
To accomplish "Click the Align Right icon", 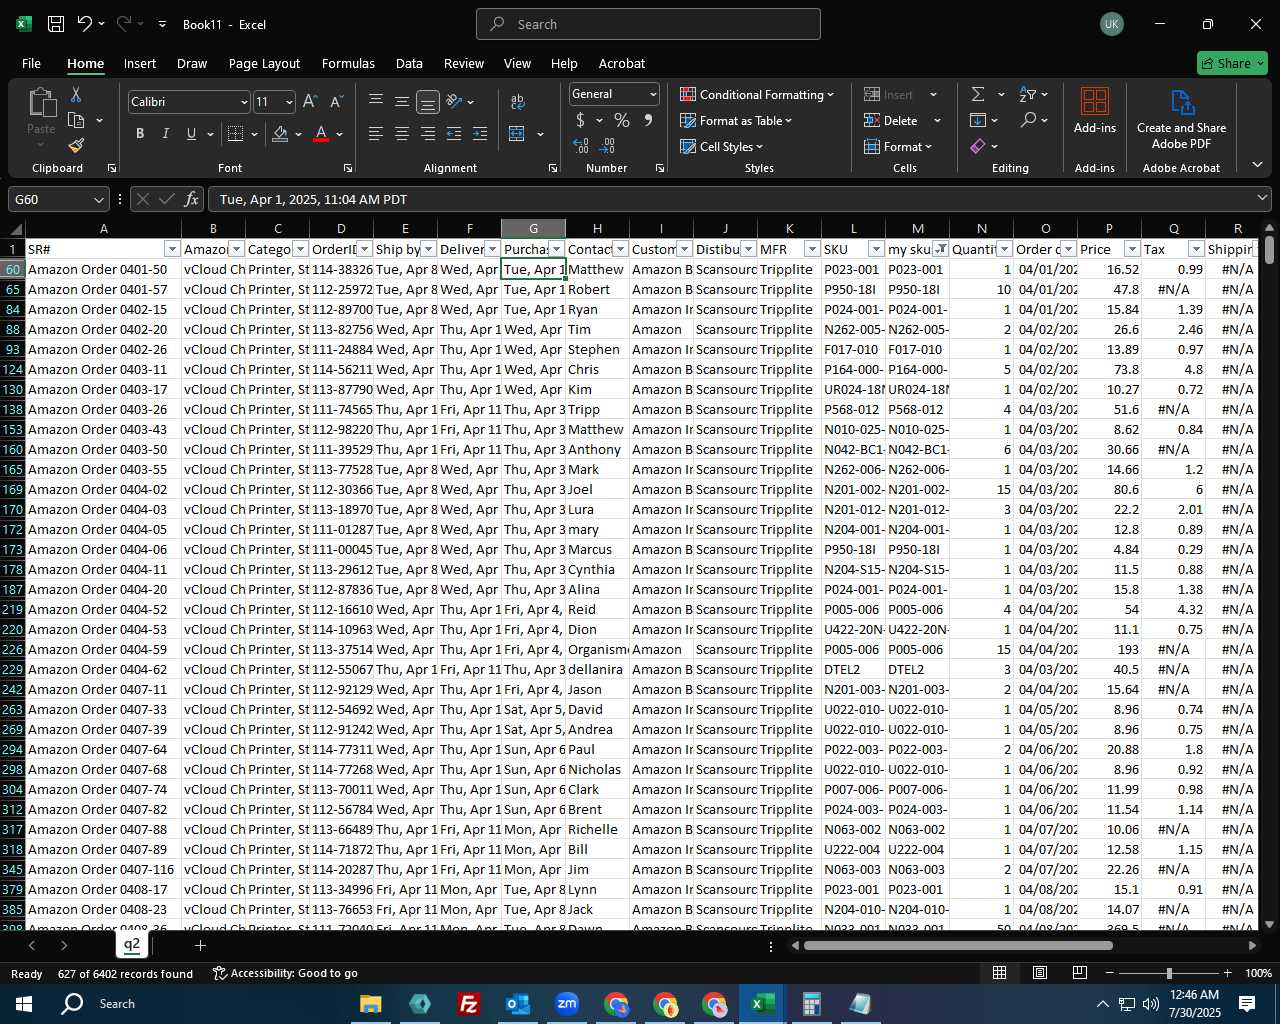I will click(428, 134).
